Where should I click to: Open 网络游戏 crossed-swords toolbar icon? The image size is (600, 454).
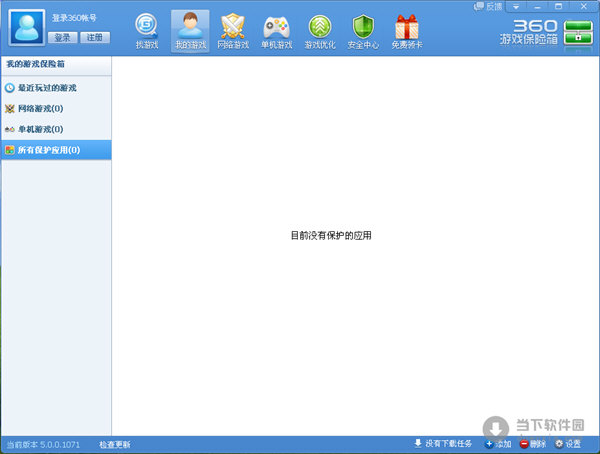(x=233, y=32)
